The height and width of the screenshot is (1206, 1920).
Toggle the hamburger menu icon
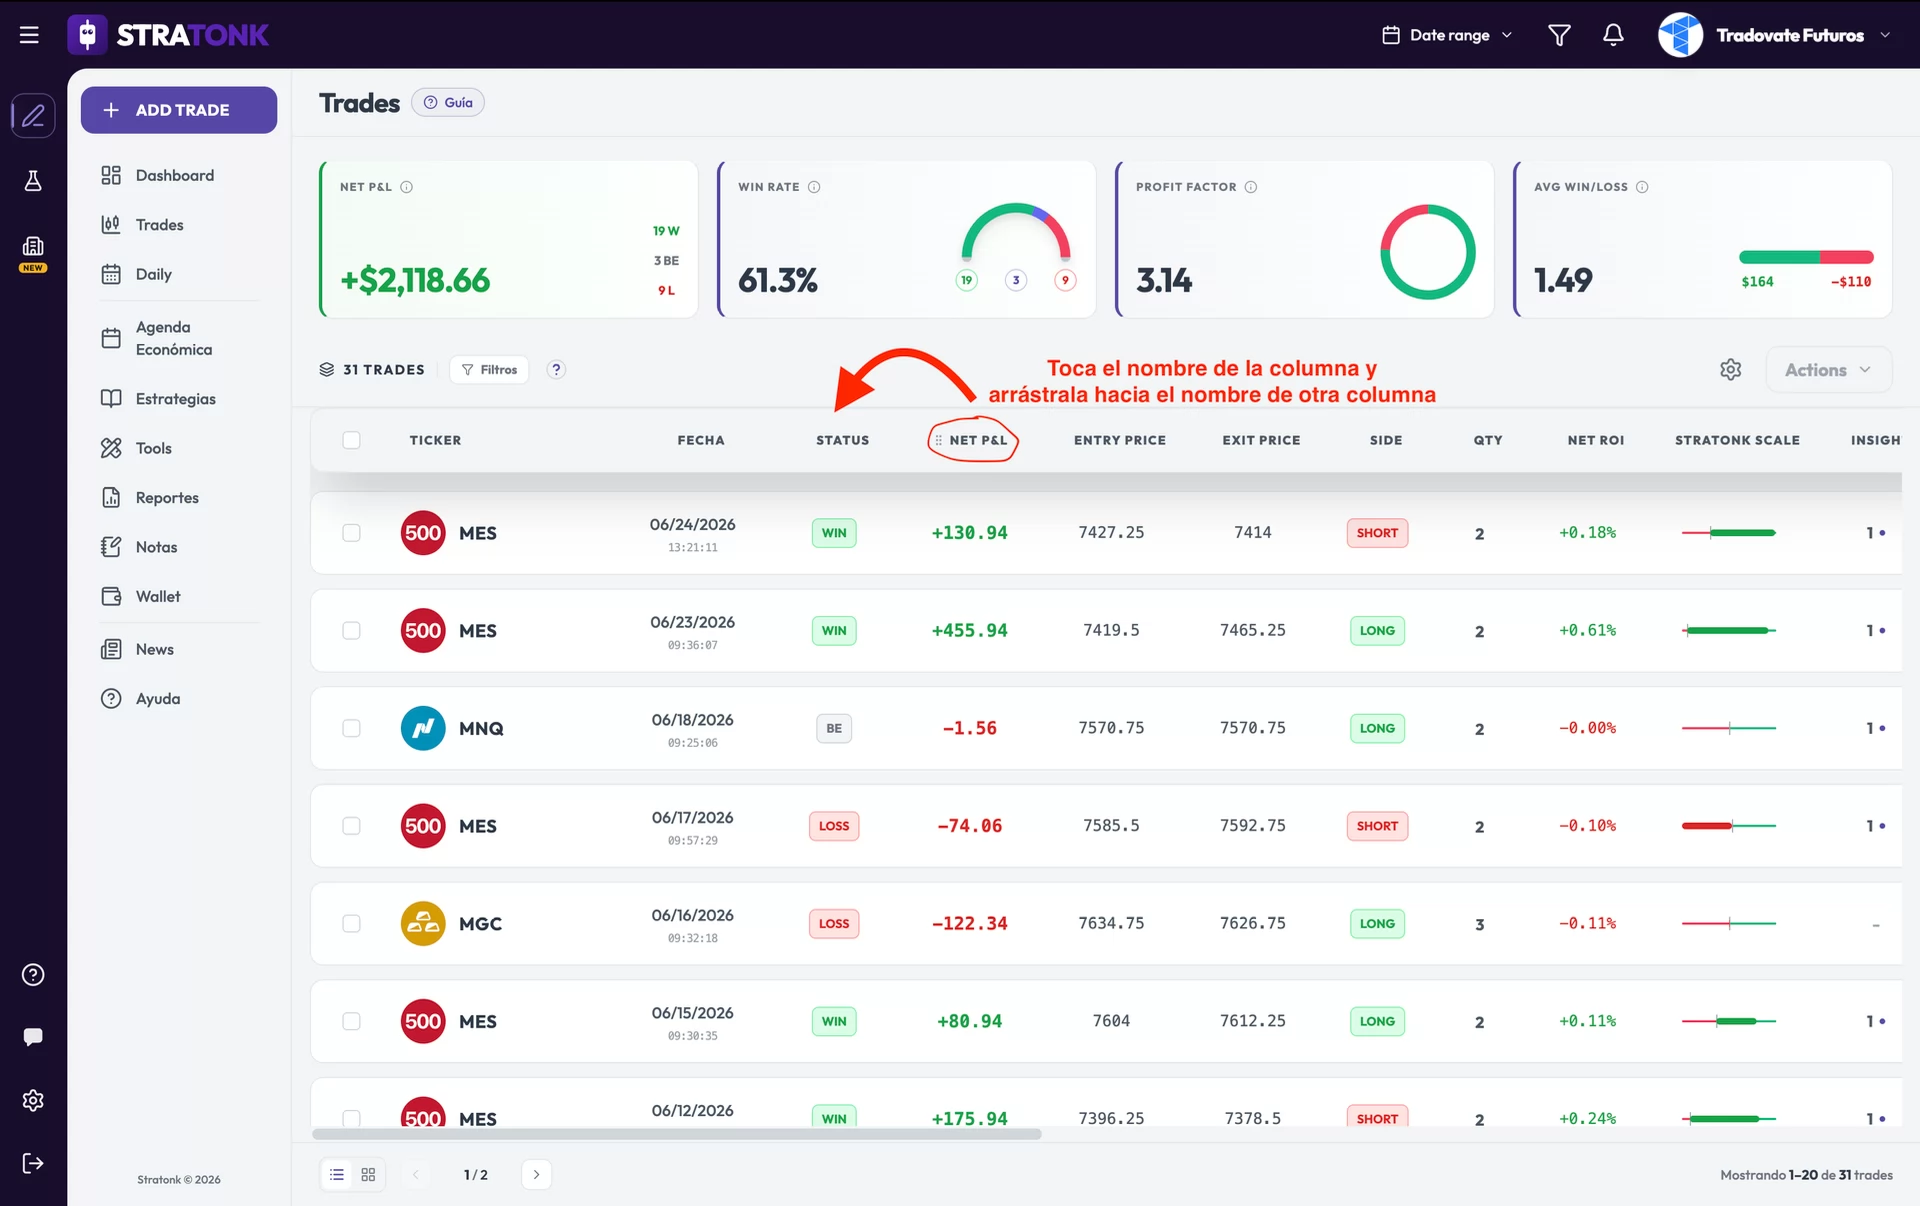coord(29,35)
